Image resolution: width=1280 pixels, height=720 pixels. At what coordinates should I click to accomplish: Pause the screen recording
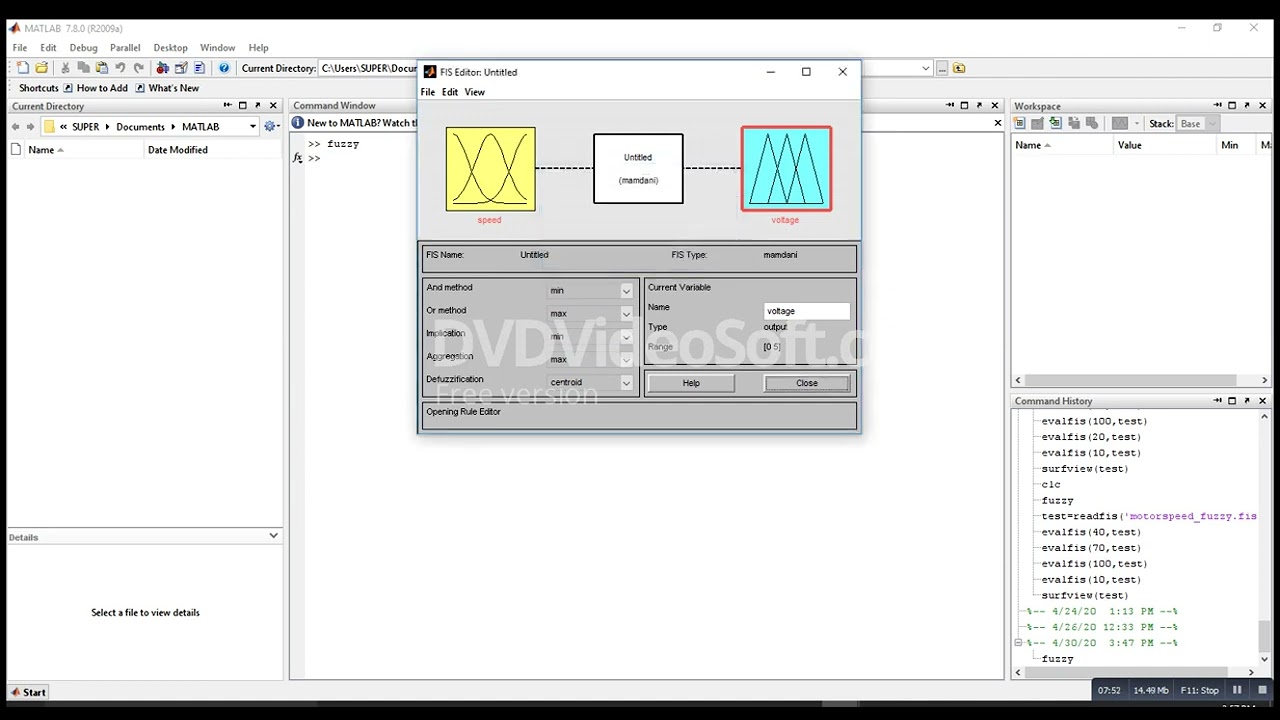[x=1236, y=690]
